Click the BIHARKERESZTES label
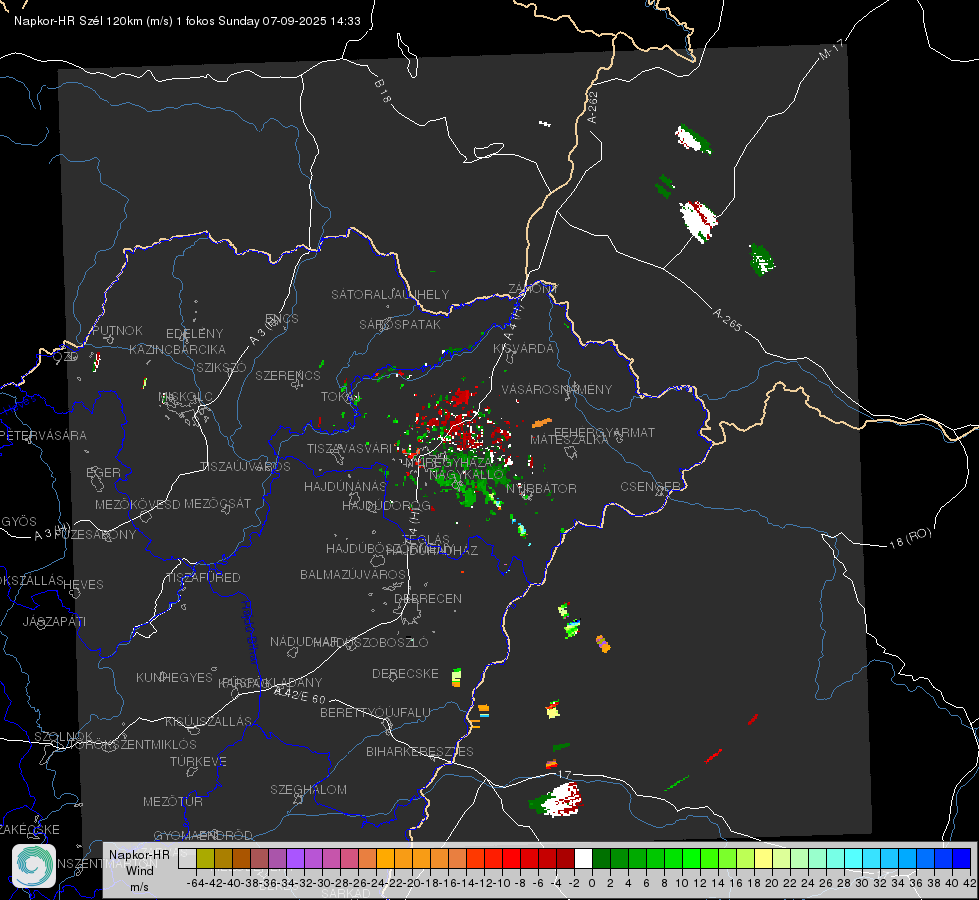This screenshot has width=979, height=900. pos(420,751)
